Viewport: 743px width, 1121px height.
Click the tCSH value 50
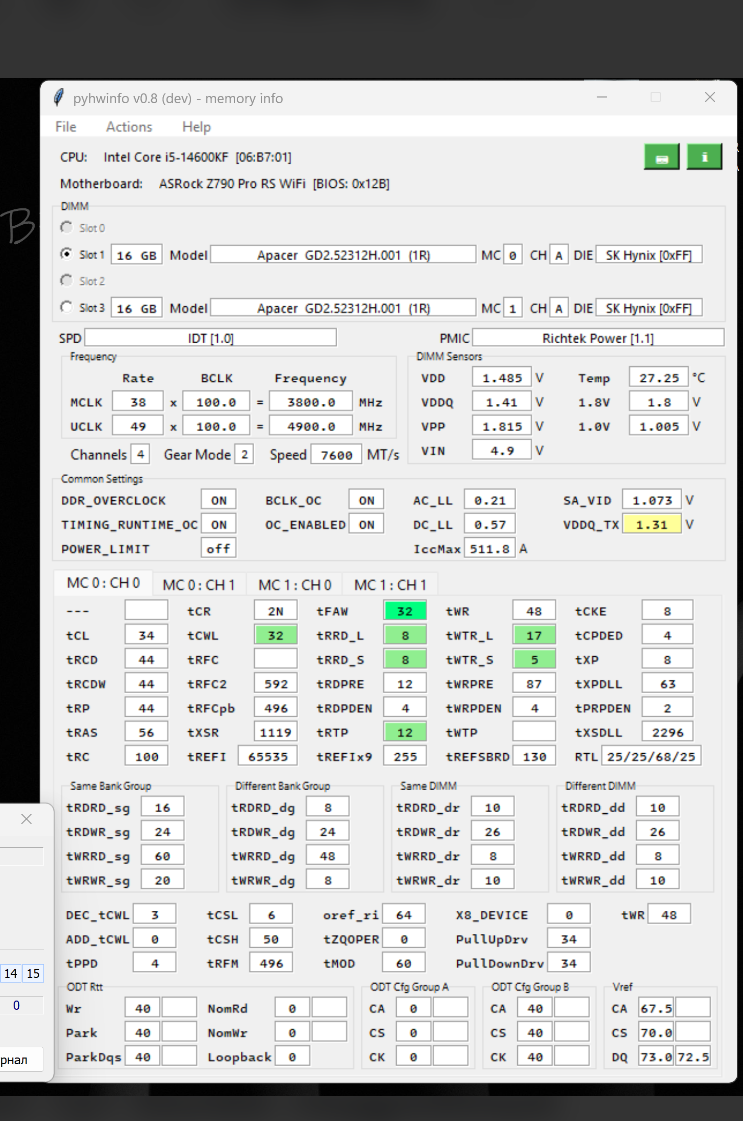tap(271, 939)
